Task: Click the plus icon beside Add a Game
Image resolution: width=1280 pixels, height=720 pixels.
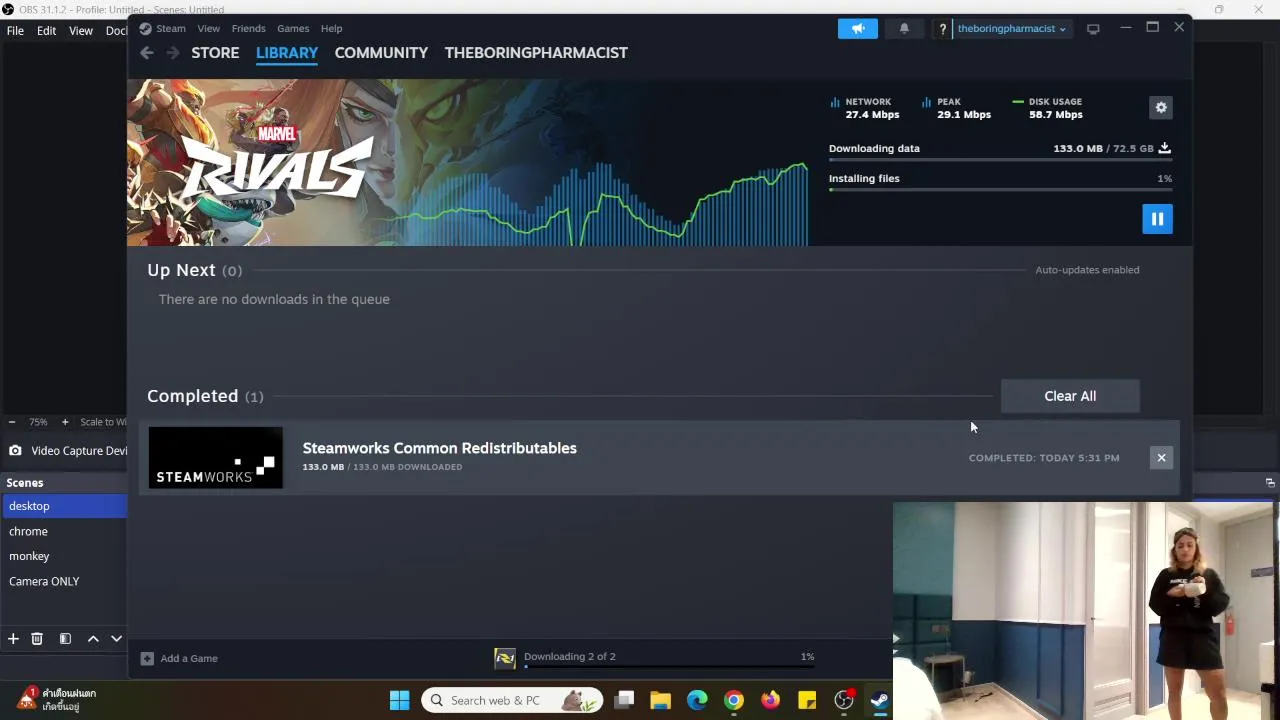Action: (147, 658)
